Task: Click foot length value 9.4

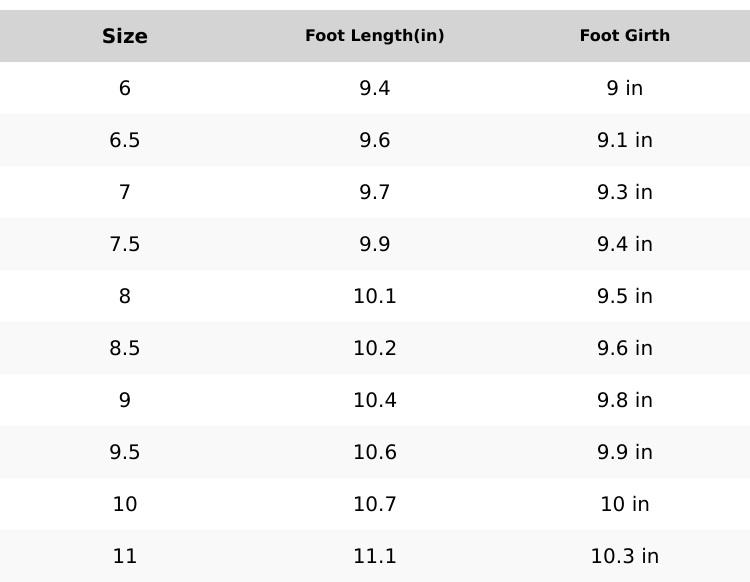Action: [375, 88]
